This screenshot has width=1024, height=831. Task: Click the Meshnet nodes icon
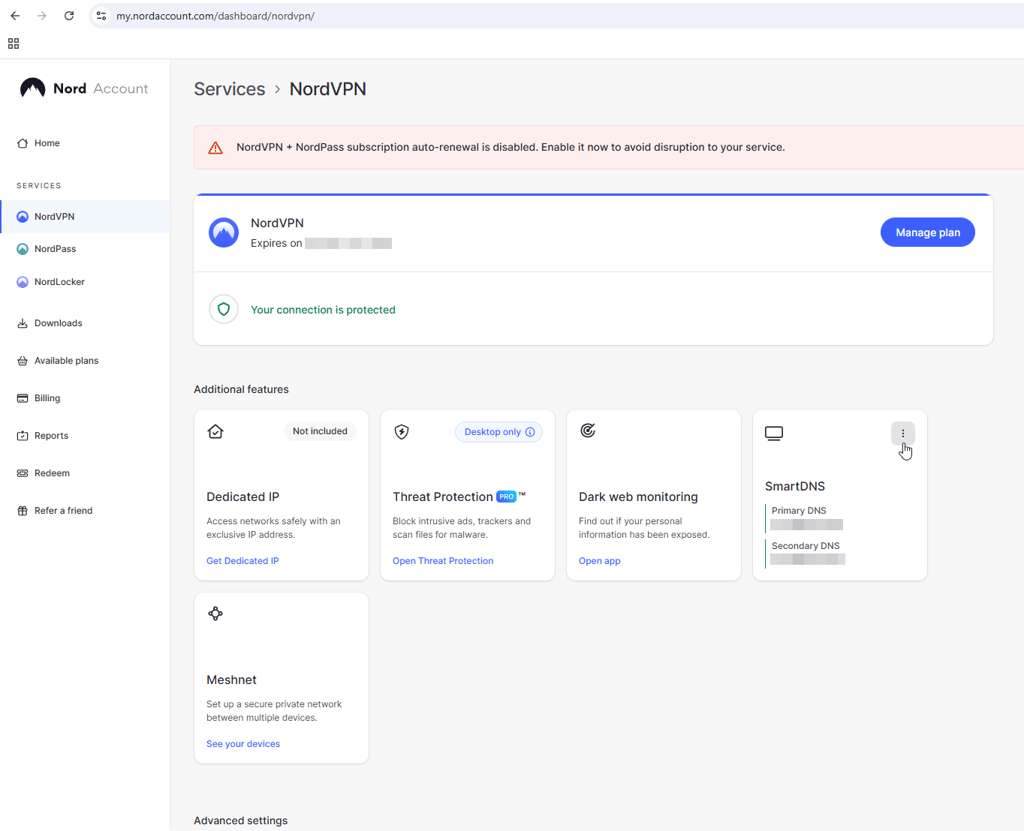(216, 613)
